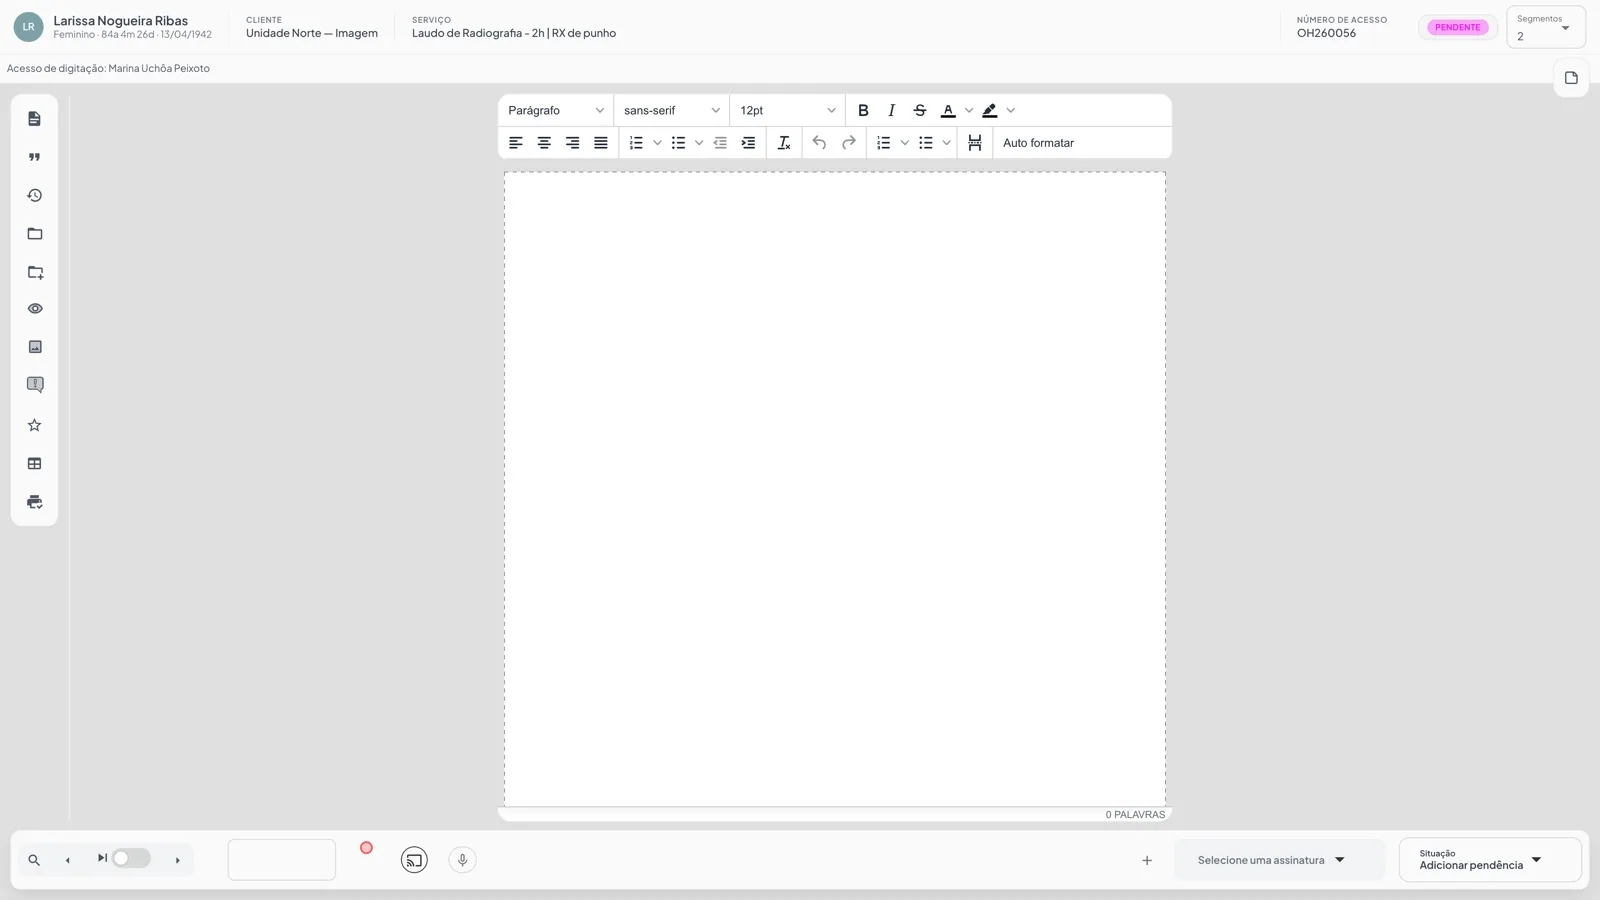Toggle bold formatting

click(863, 111)
